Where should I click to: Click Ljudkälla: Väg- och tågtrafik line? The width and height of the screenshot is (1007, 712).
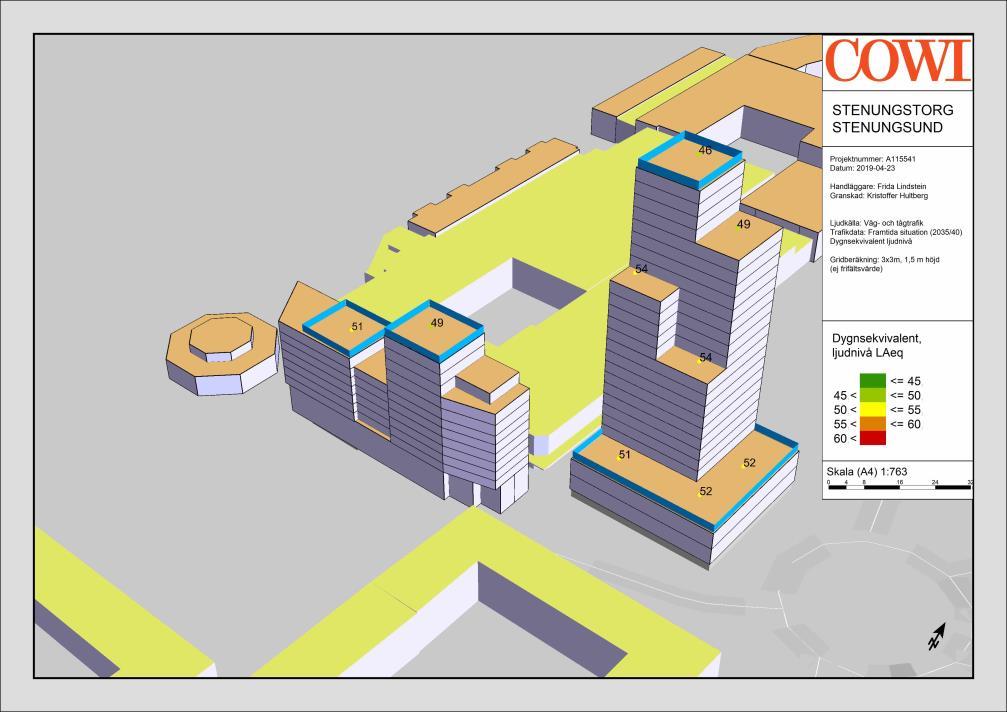[x=877, y=223]
